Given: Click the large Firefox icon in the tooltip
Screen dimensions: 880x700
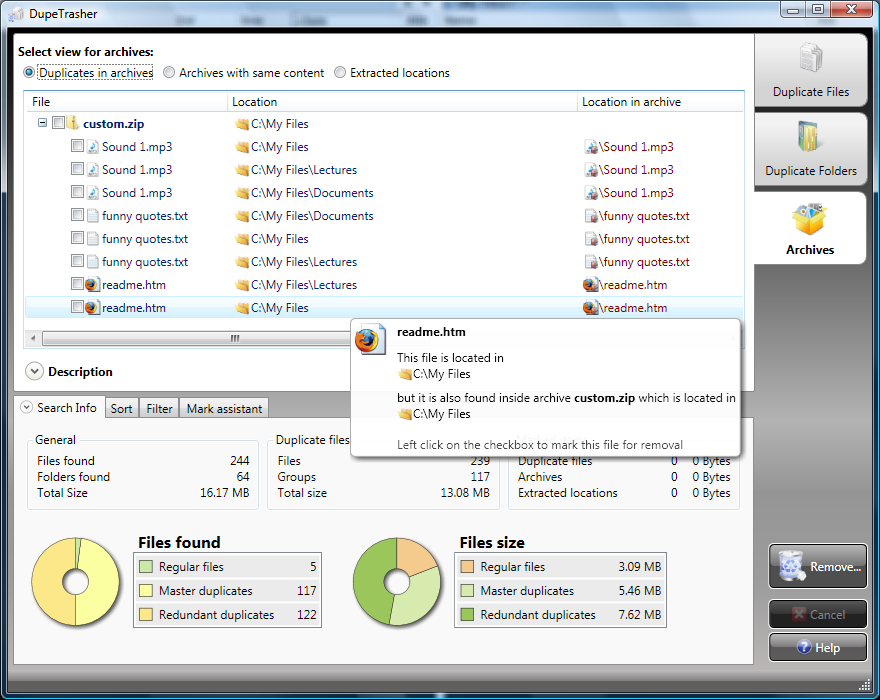Looking at the screenshot, I should click(370, 338).
